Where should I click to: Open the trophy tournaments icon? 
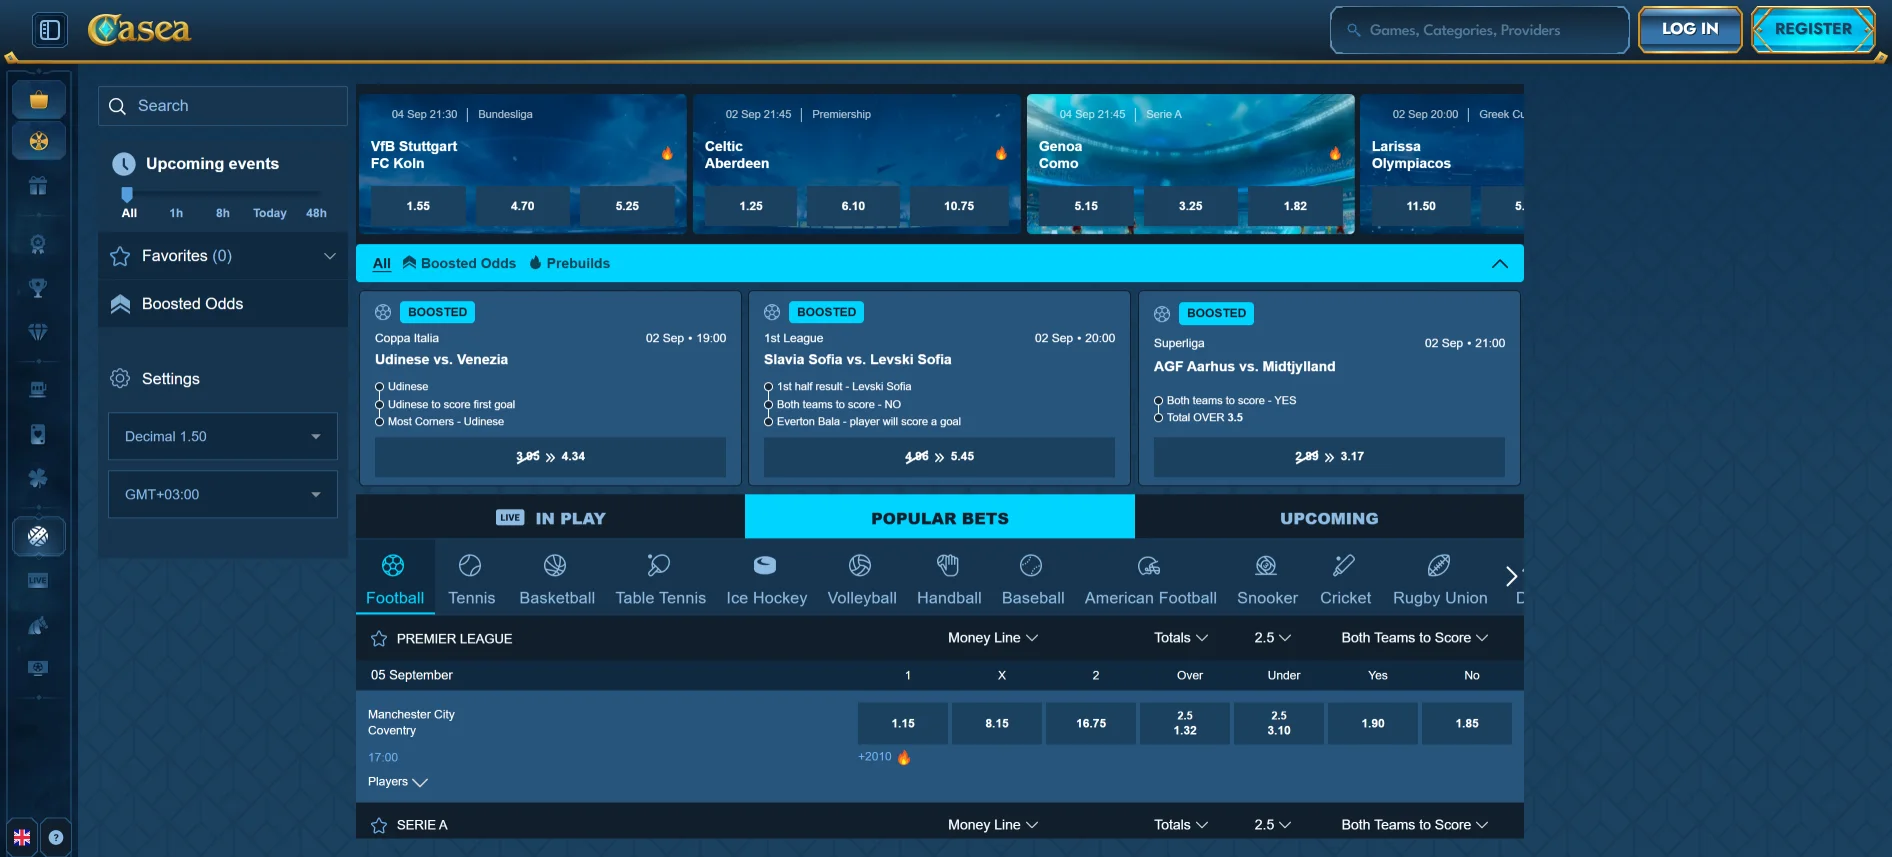38,288
